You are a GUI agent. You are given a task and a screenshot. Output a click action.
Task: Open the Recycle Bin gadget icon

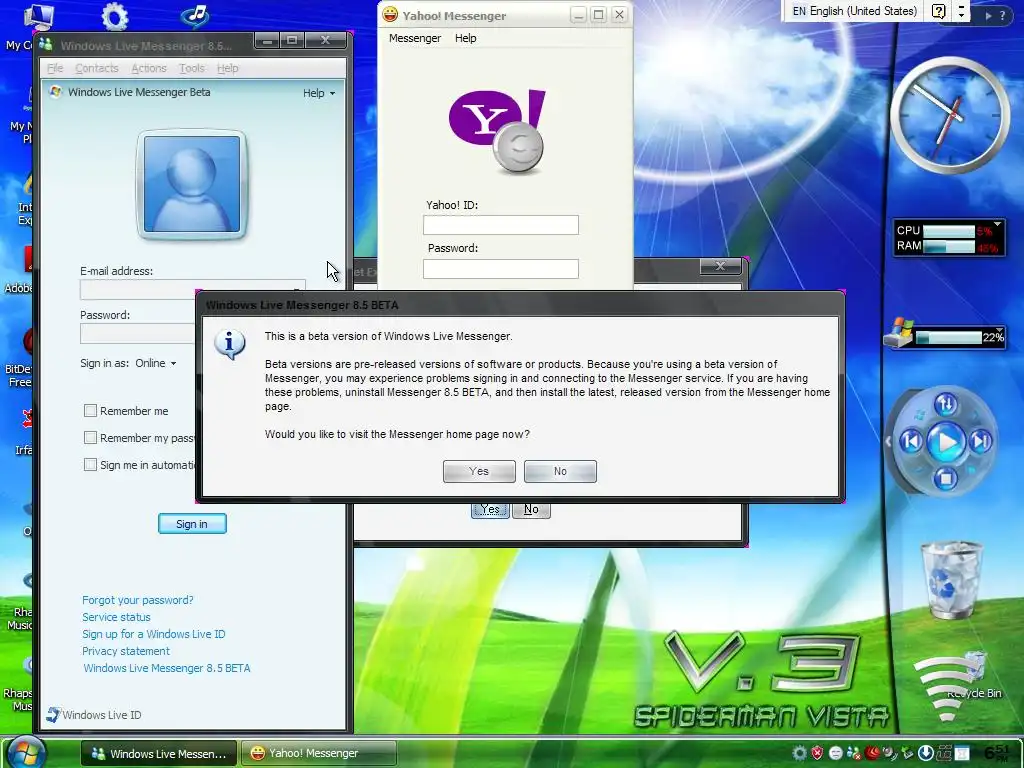(x=951, y=580)
